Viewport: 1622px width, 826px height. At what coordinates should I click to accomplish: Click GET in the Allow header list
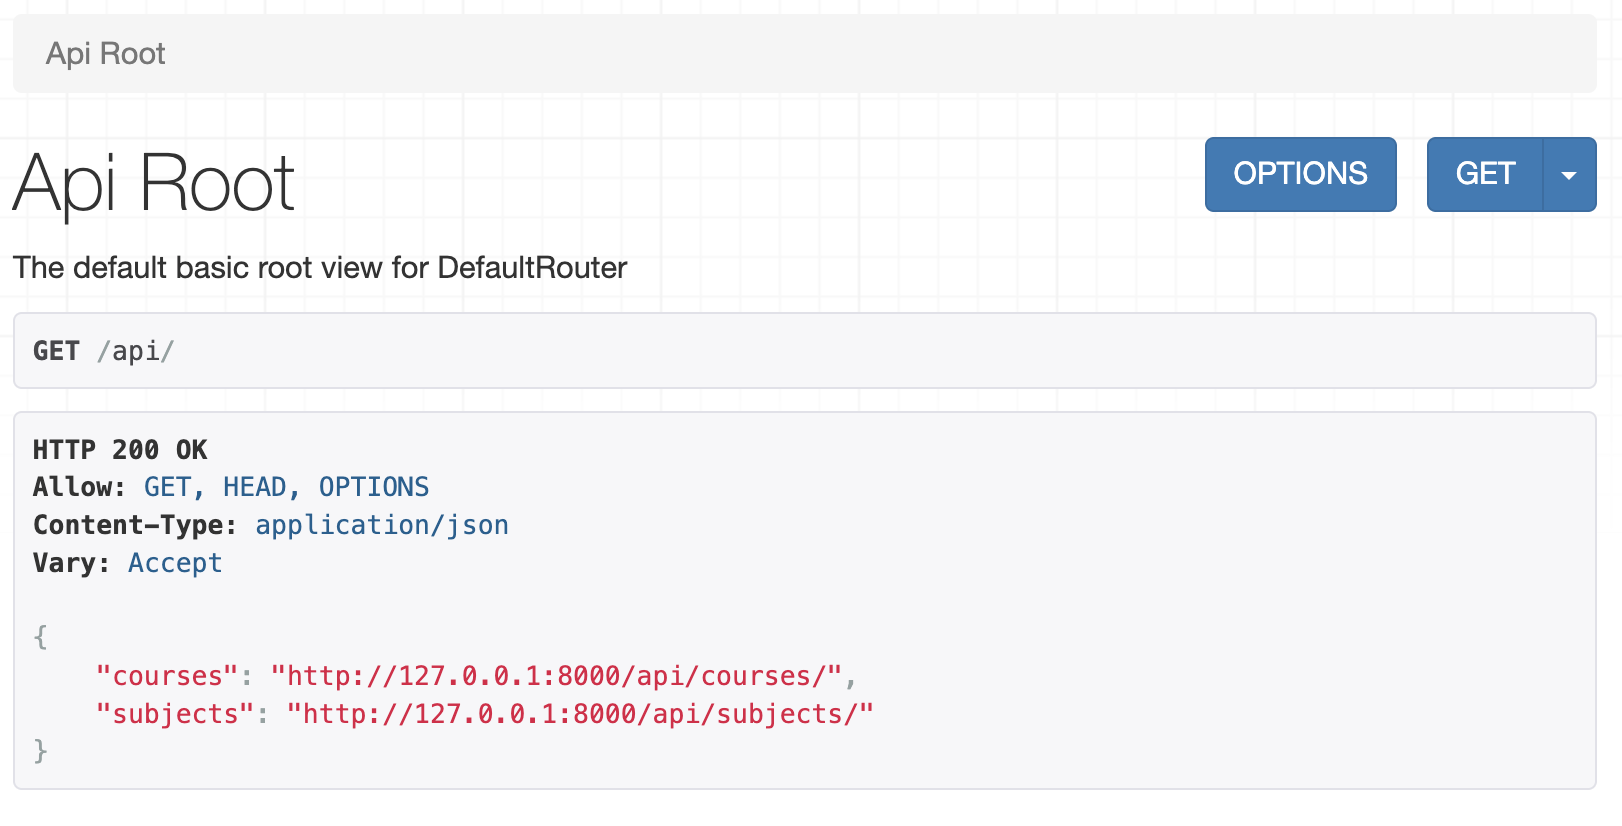coord(167,487)
